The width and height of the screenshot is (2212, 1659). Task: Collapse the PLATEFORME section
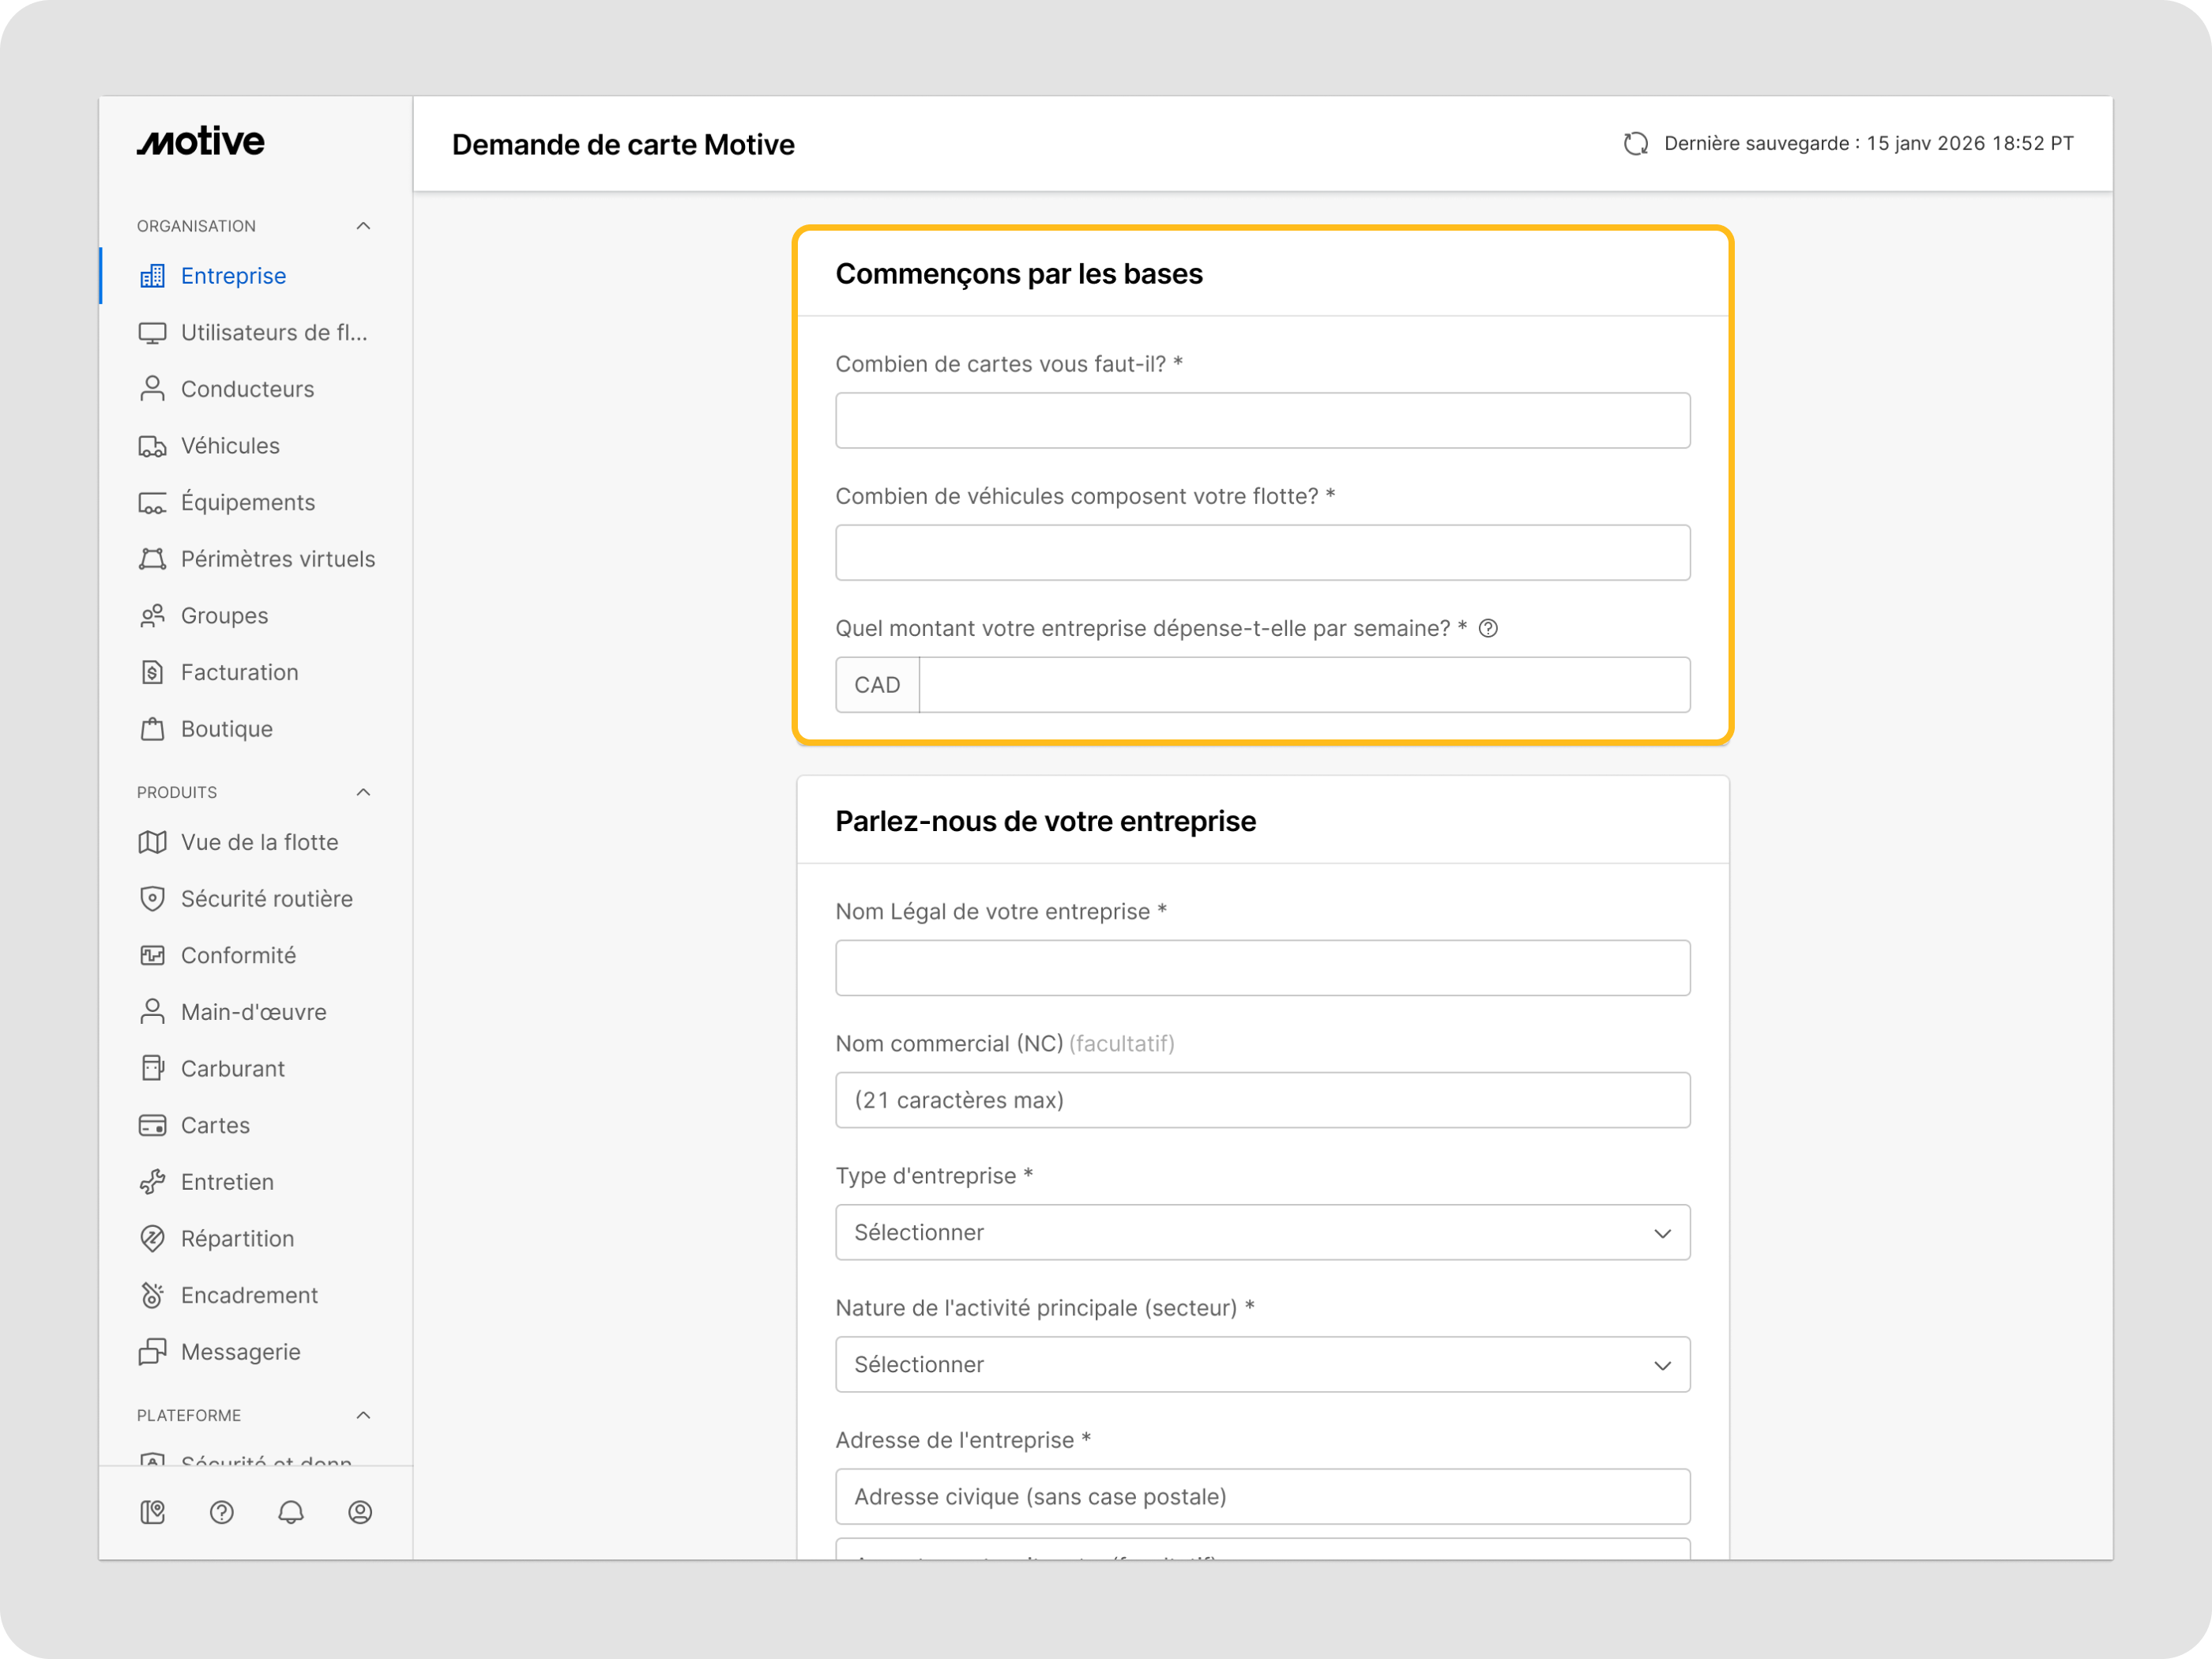click(363, 1415)
